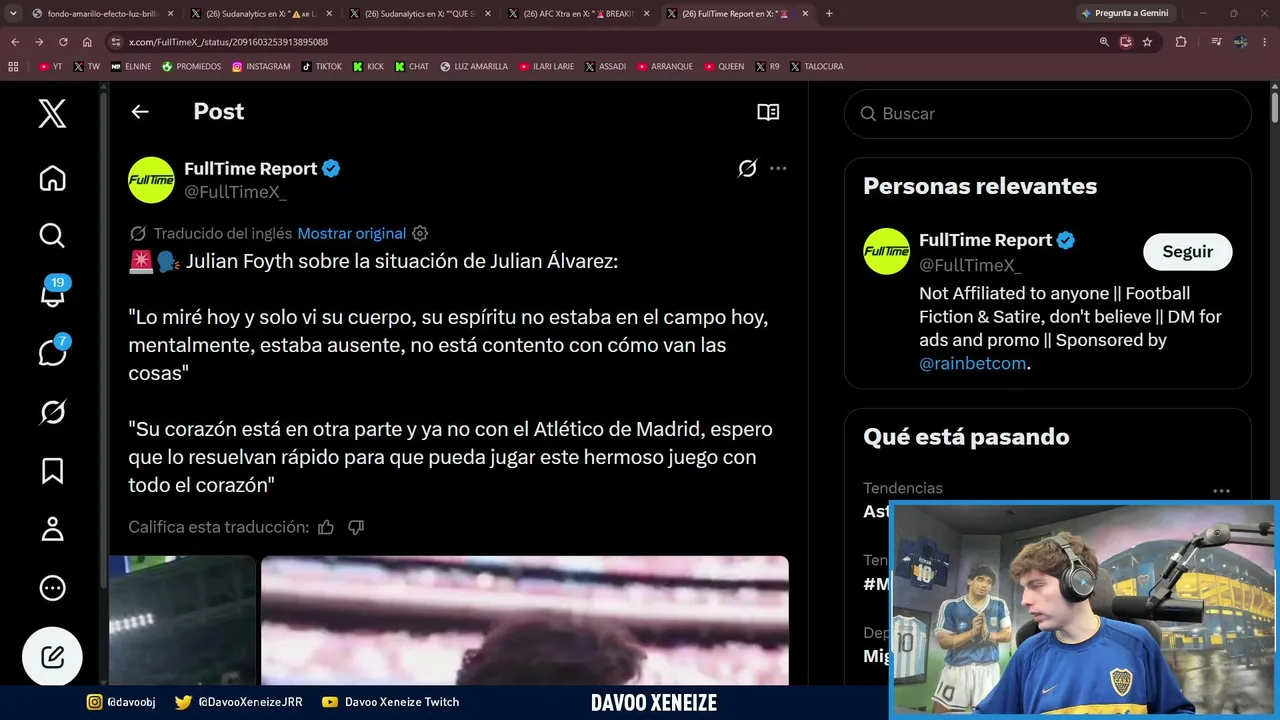The image size is (1280, 720).
Task: Open Home in the X sidebar
Action: tap(52, 178)
